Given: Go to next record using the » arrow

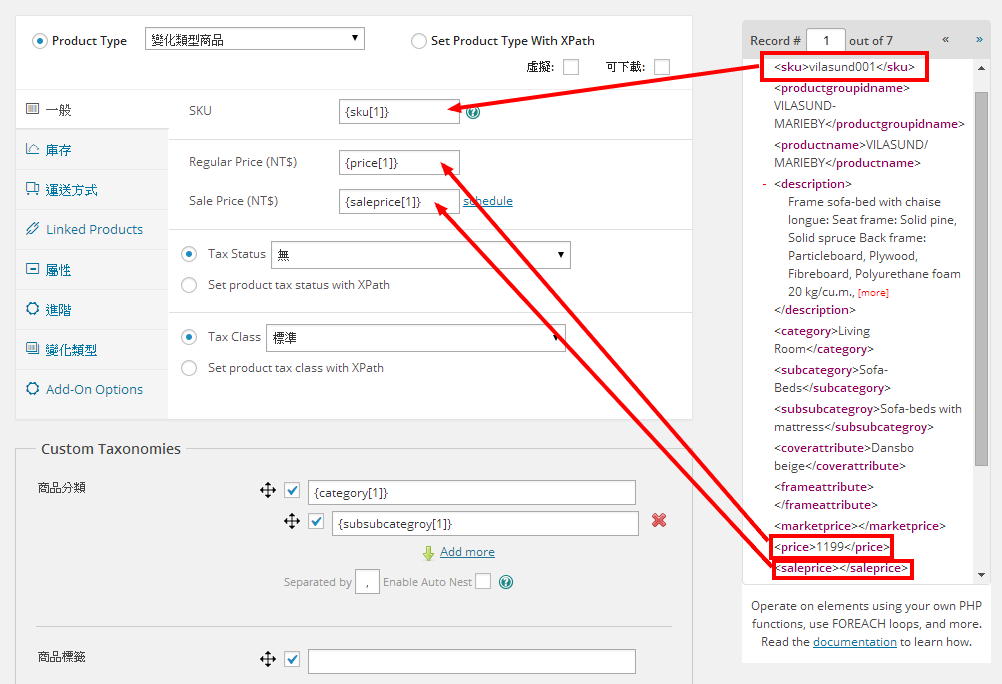Looking at the screenshot, I should pos(979,40).
